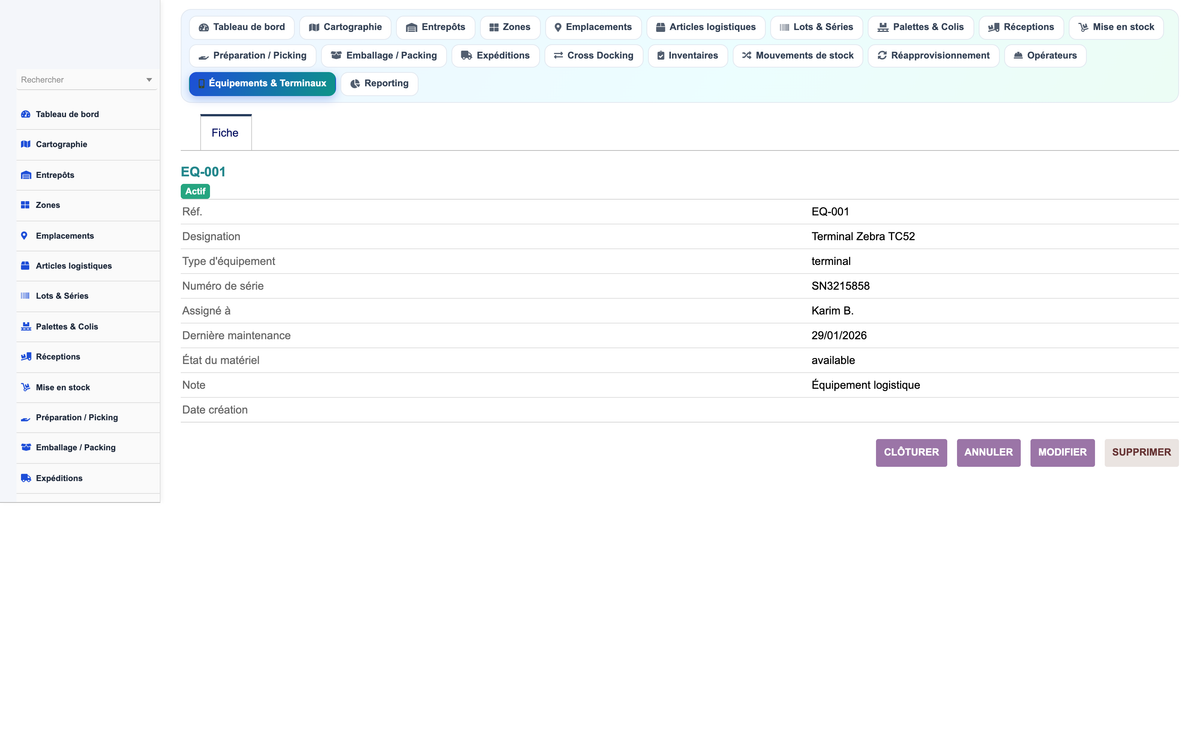Click the shuffle icon on Mouvements de stock
Screen dimensions: 1200x743
pos(746,55)
